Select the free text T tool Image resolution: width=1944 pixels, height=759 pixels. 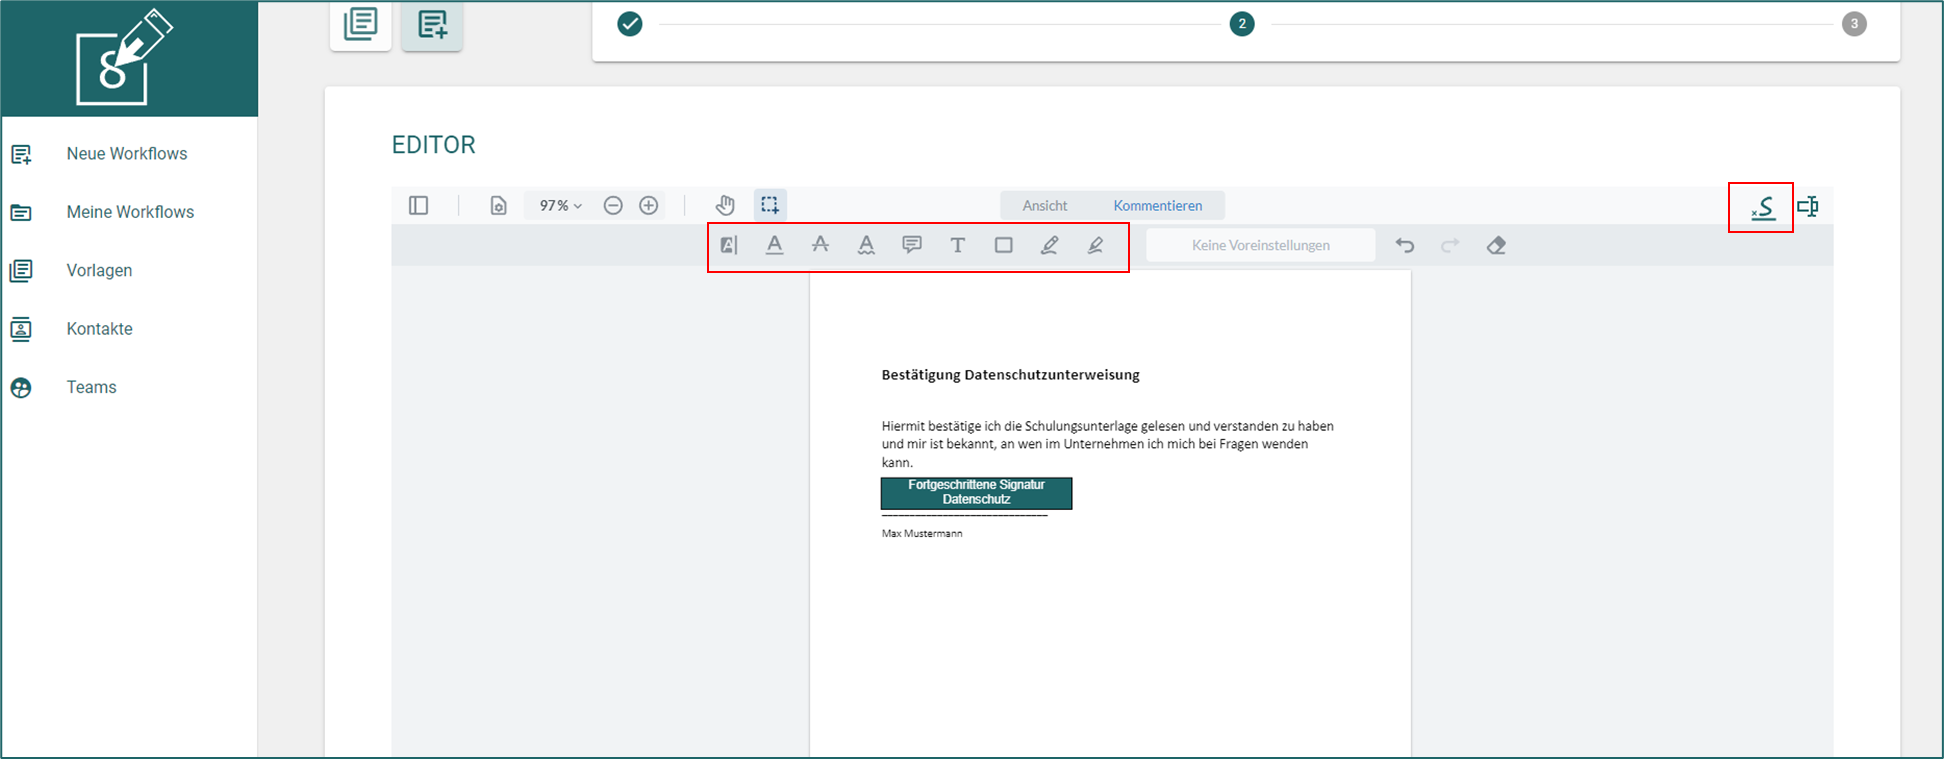click(958, 245)
